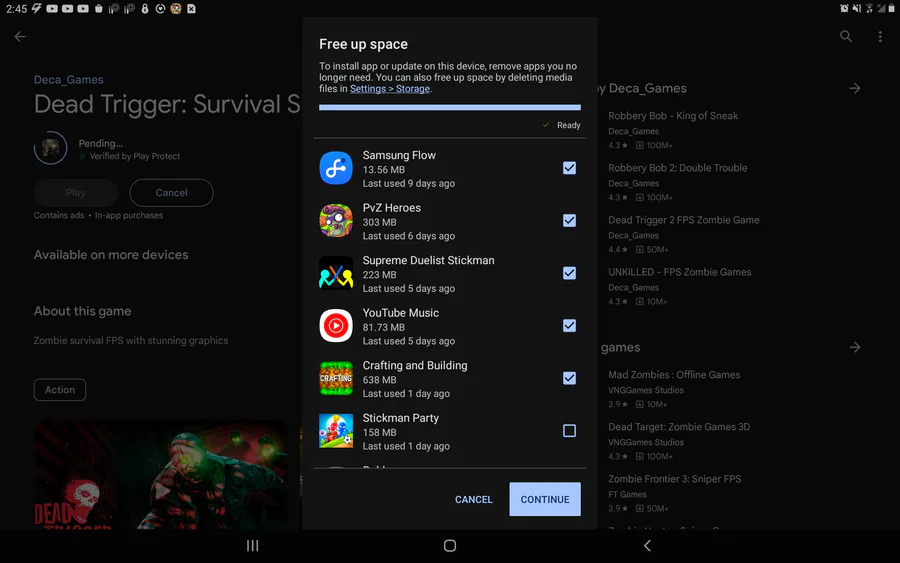This screenshot has height=563, width=900.
Task: Uncheck the Crafting and Building checkbox
Action: point(569,378)
